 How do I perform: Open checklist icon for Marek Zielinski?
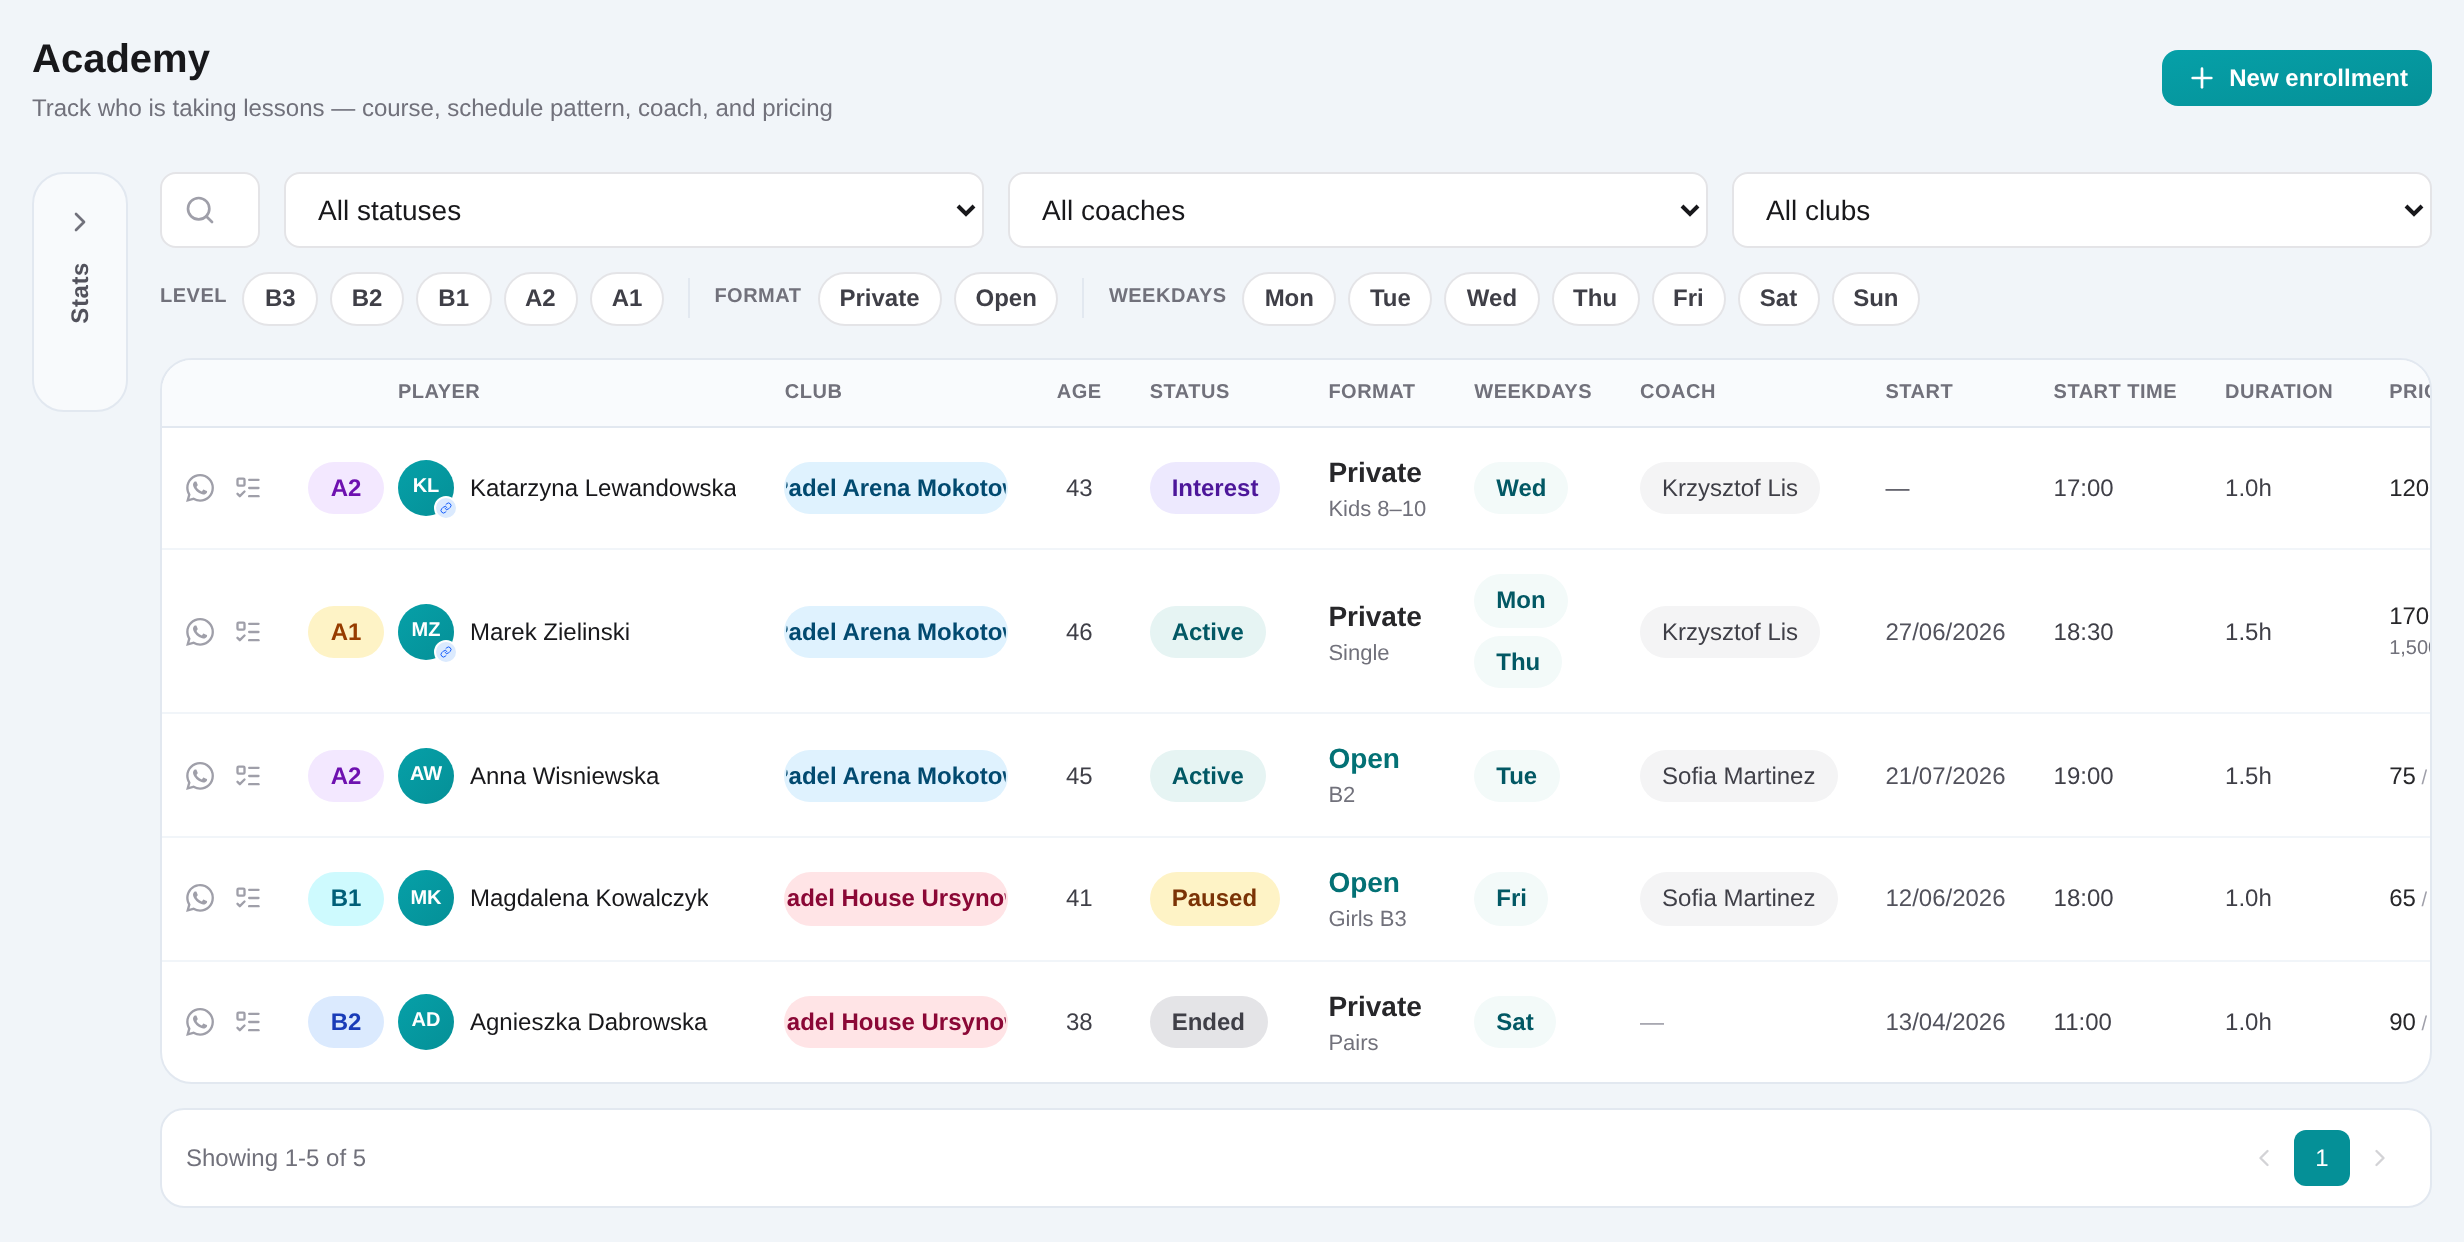(248, 632)
